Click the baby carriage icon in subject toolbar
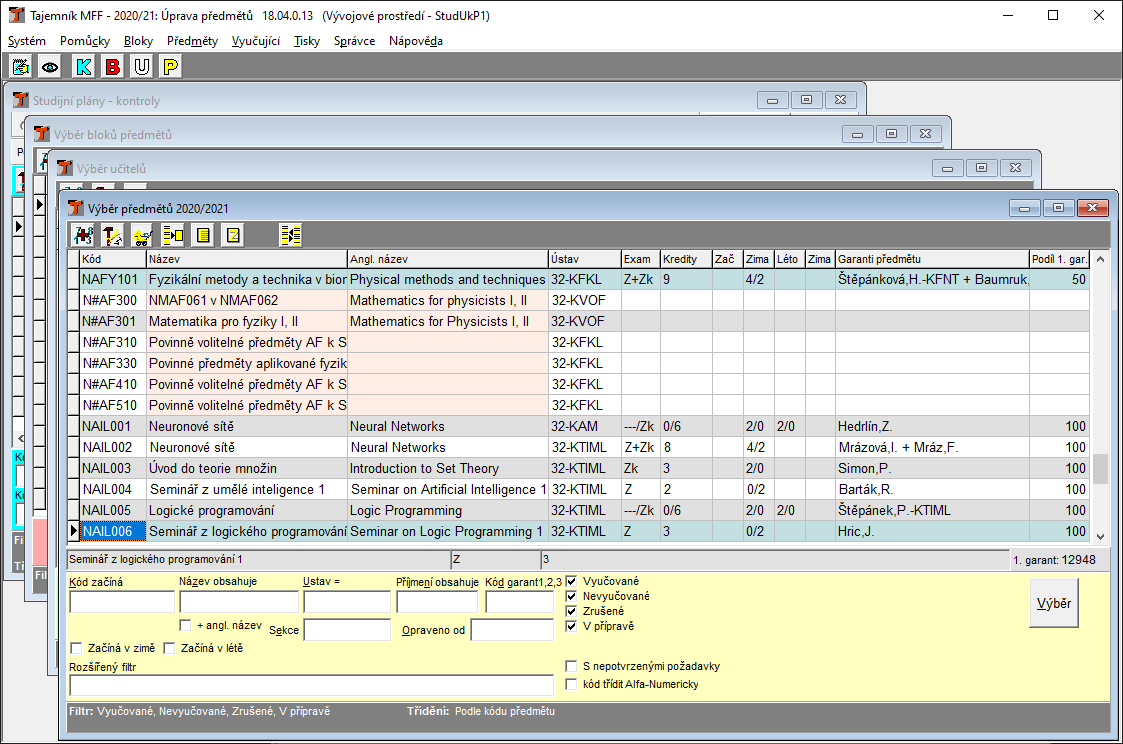 (x=142, y=235)
